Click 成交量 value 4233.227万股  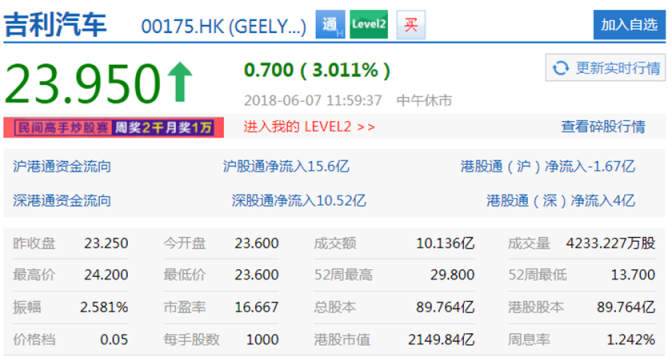pos(610,243)
